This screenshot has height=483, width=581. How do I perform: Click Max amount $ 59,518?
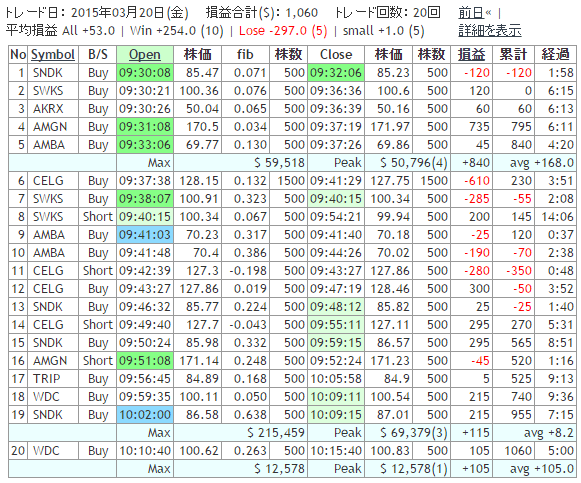(279, 163)
